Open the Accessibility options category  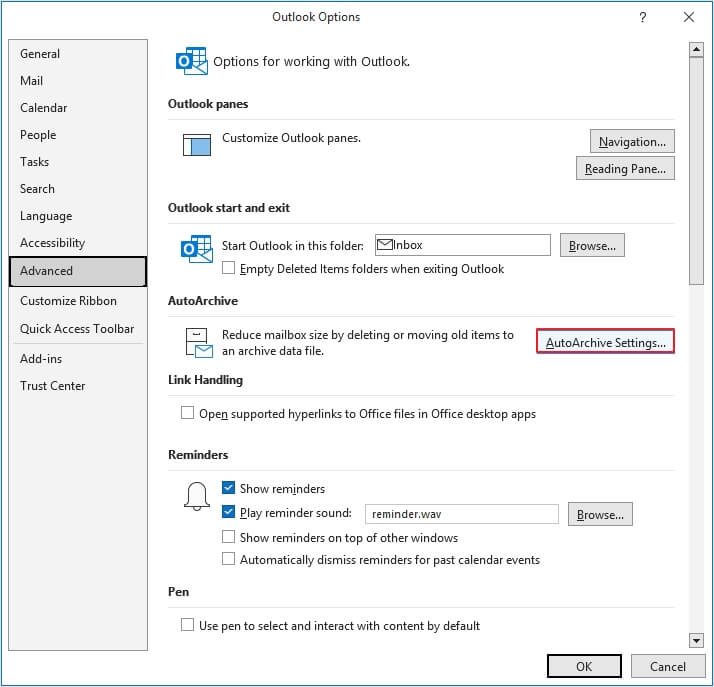78,243
